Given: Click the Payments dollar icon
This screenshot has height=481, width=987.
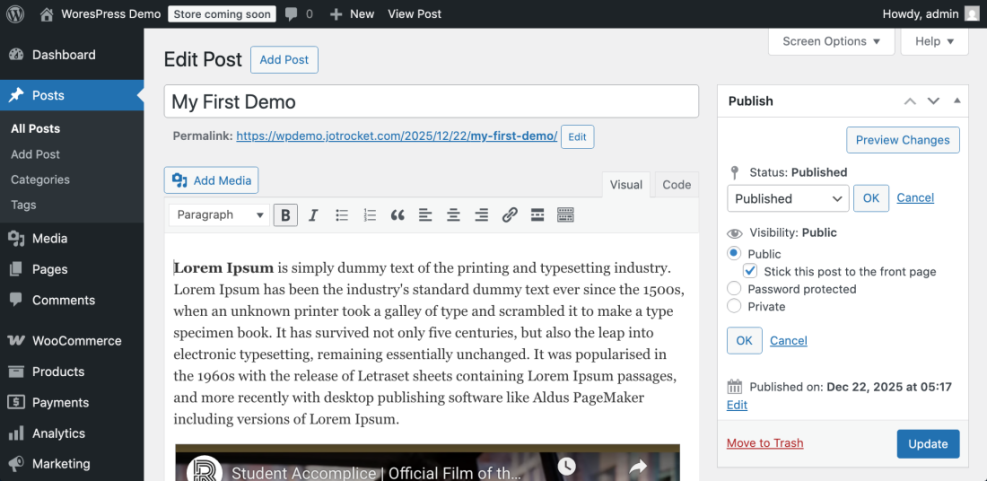Looking at the screenshot, I should pos(16,402).
